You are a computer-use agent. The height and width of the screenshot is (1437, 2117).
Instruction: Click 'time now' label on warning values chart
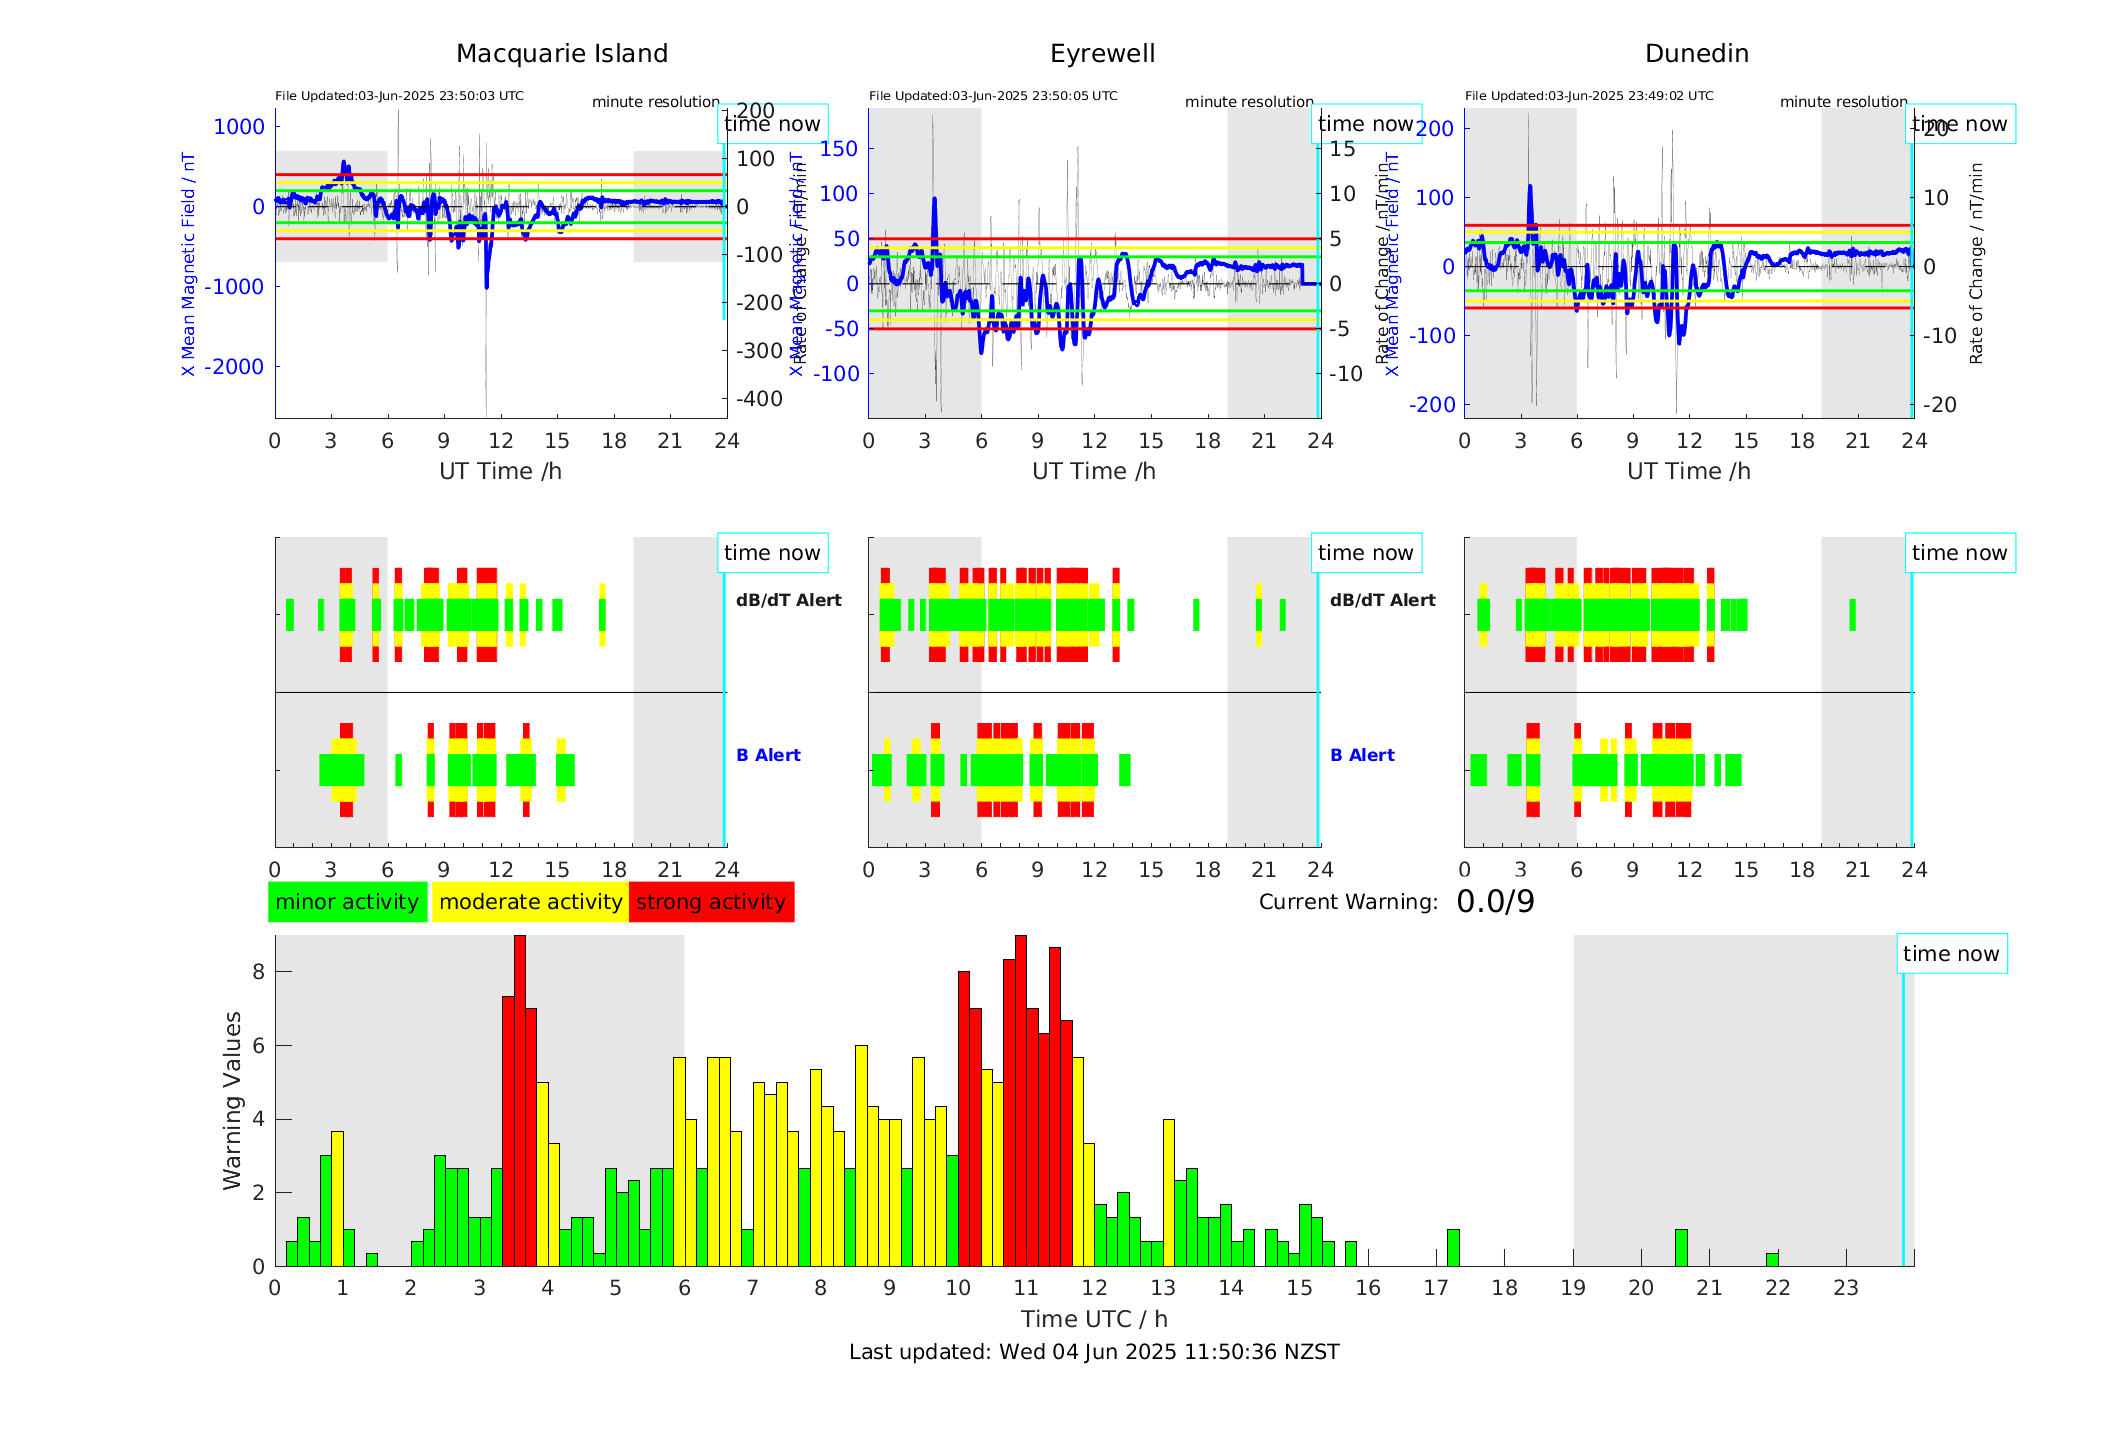[x=1951, y=954]
